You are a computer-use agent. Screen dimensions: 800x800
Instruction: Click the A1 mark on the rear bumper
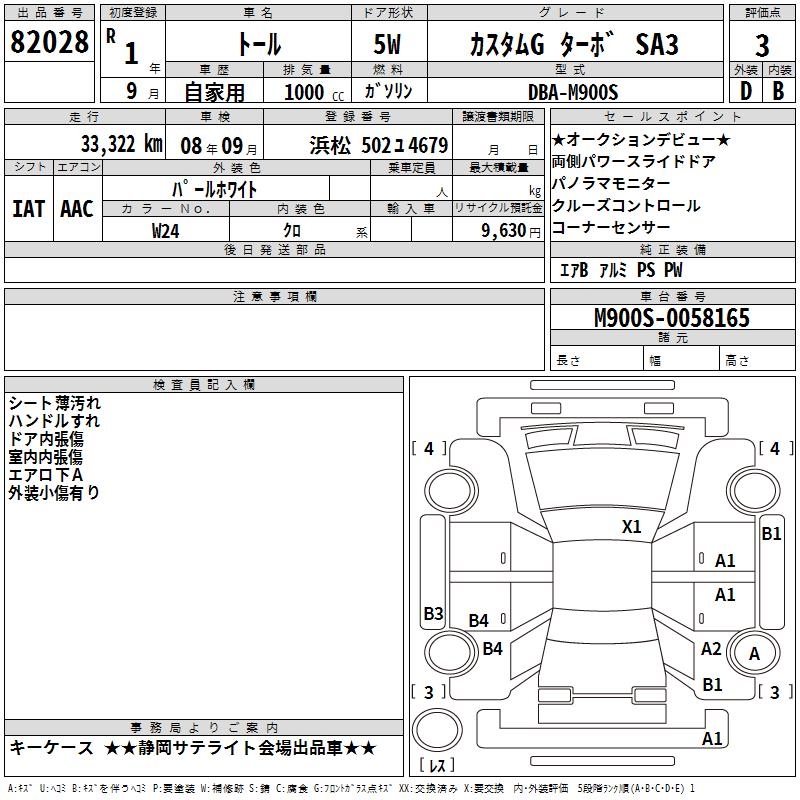pos(712,738)
